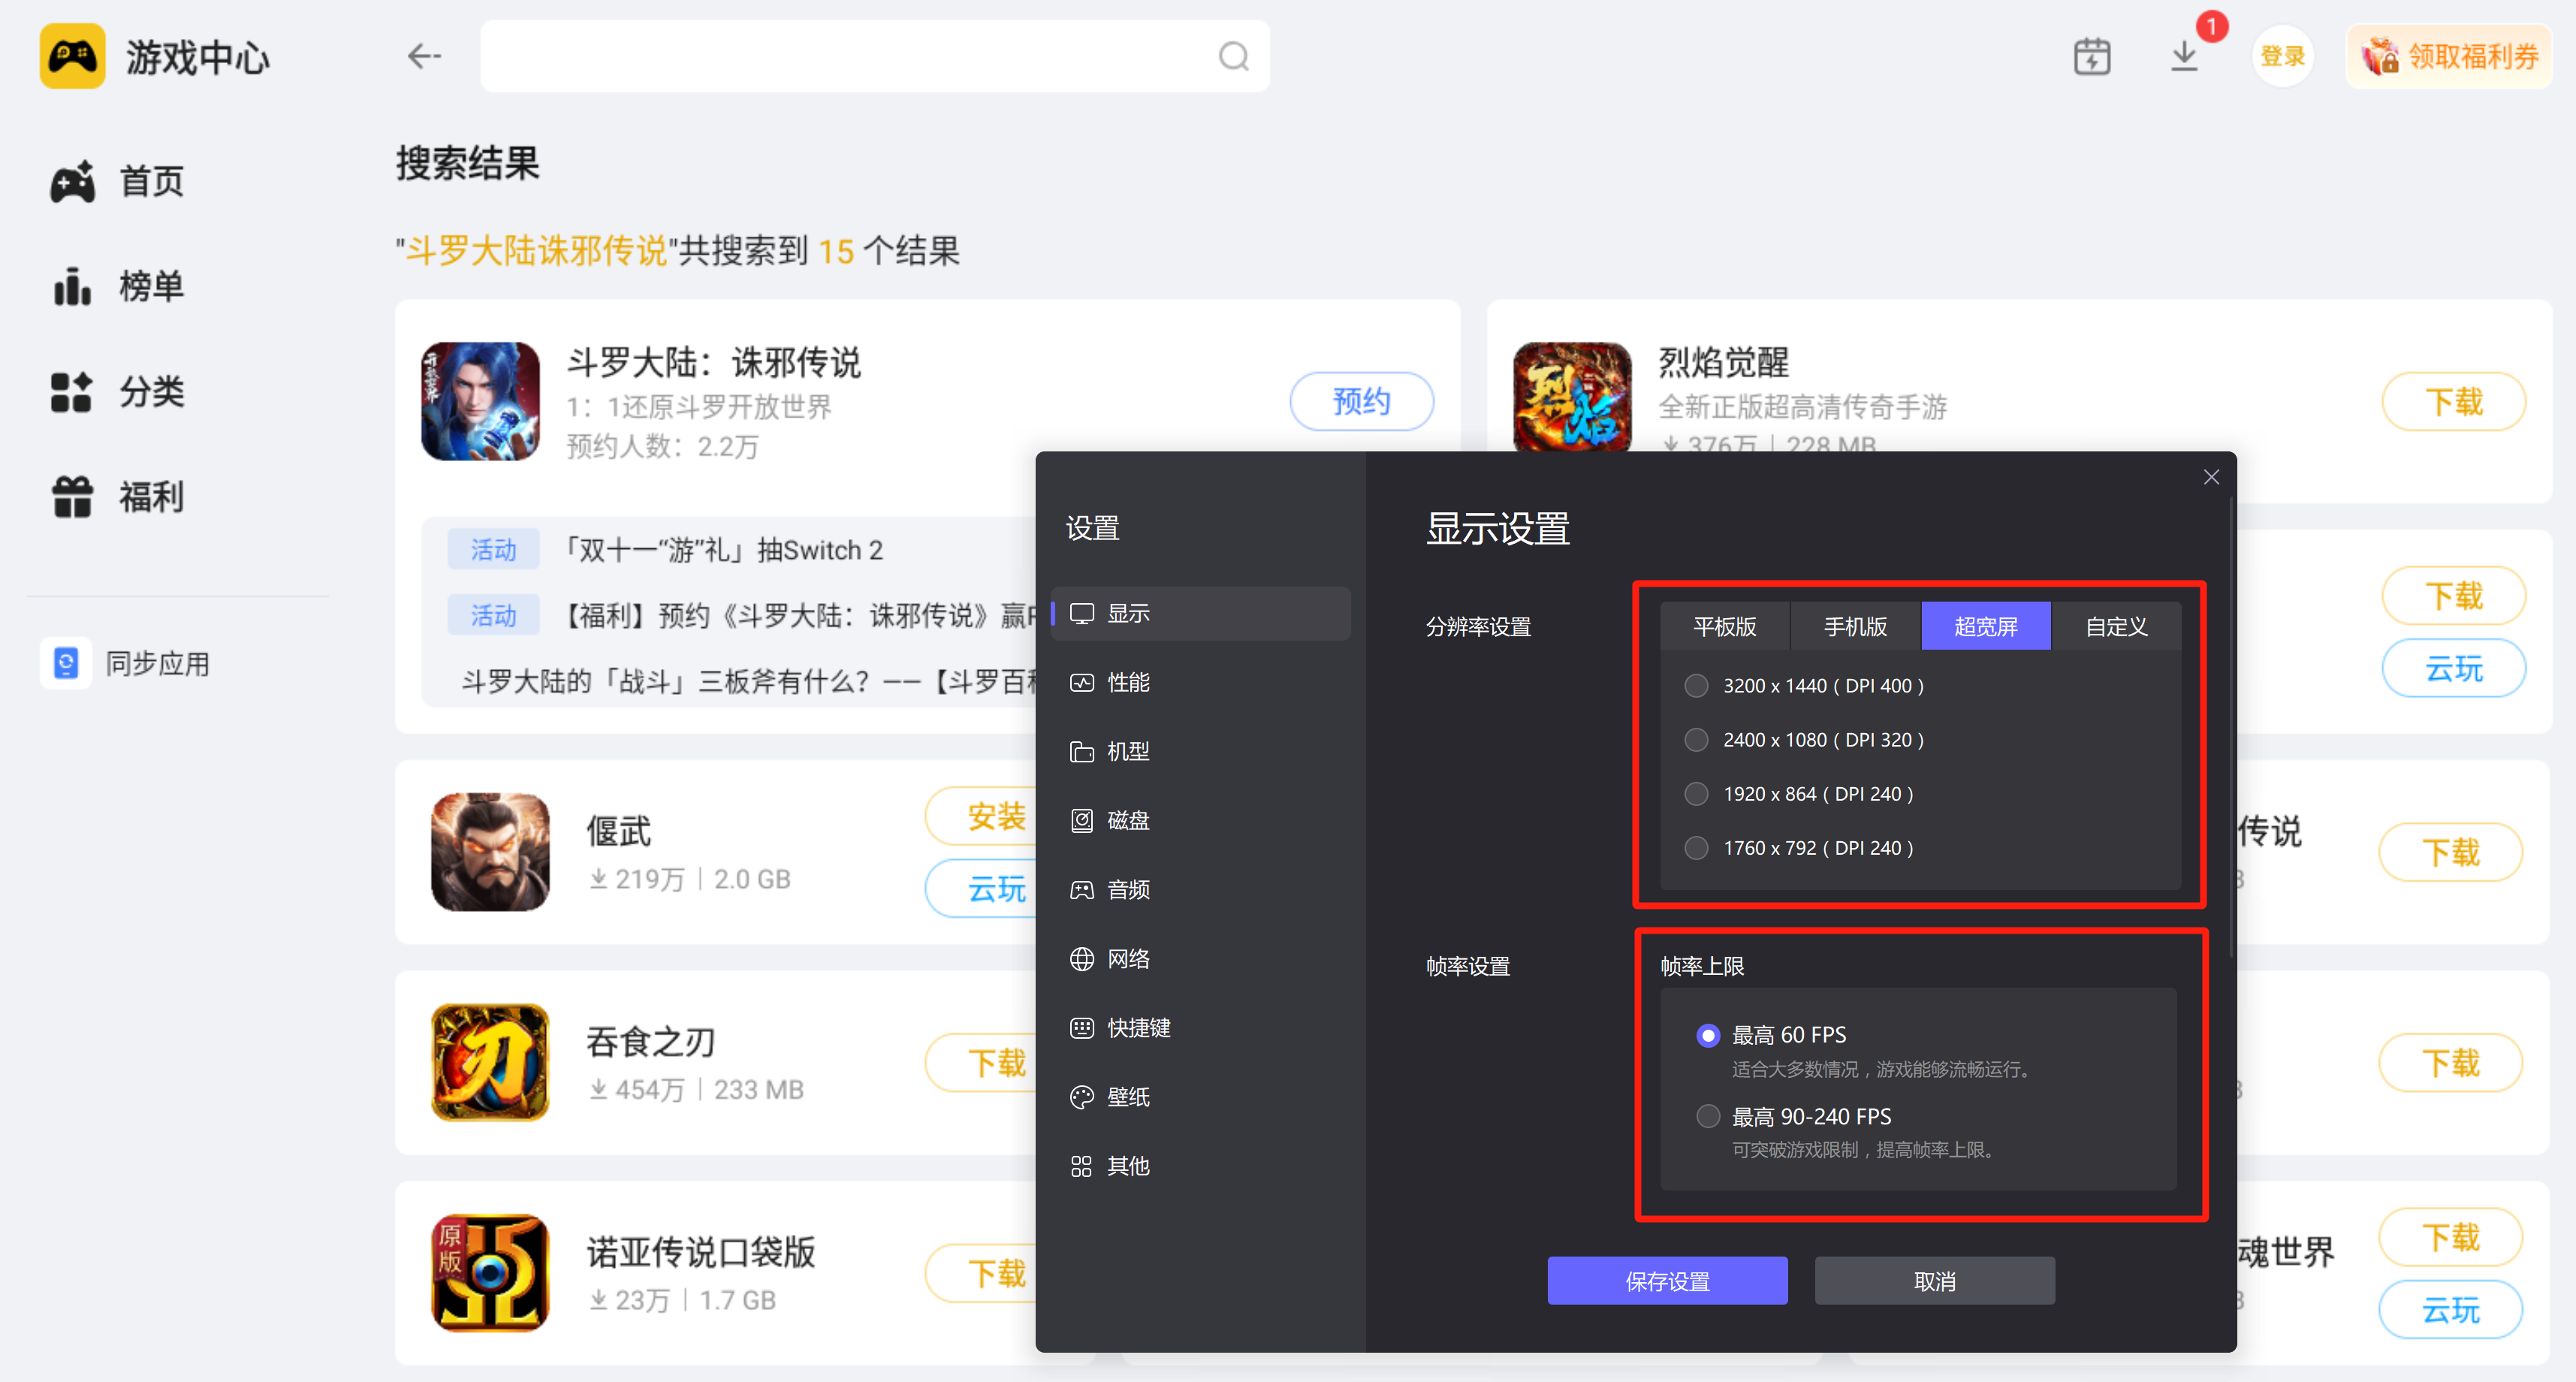The image size is (2576, 1382).
Task: Open the 音频 settings panel
Action: point(1127,889)
